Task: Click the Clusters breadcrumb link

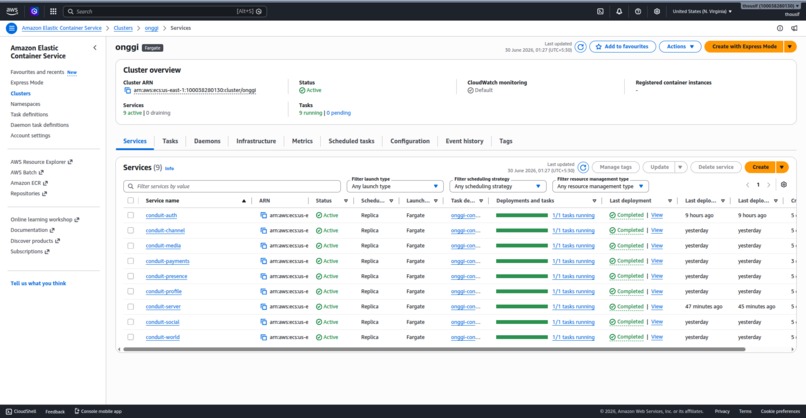Action: pyautogui.click(x=123, y=28)
